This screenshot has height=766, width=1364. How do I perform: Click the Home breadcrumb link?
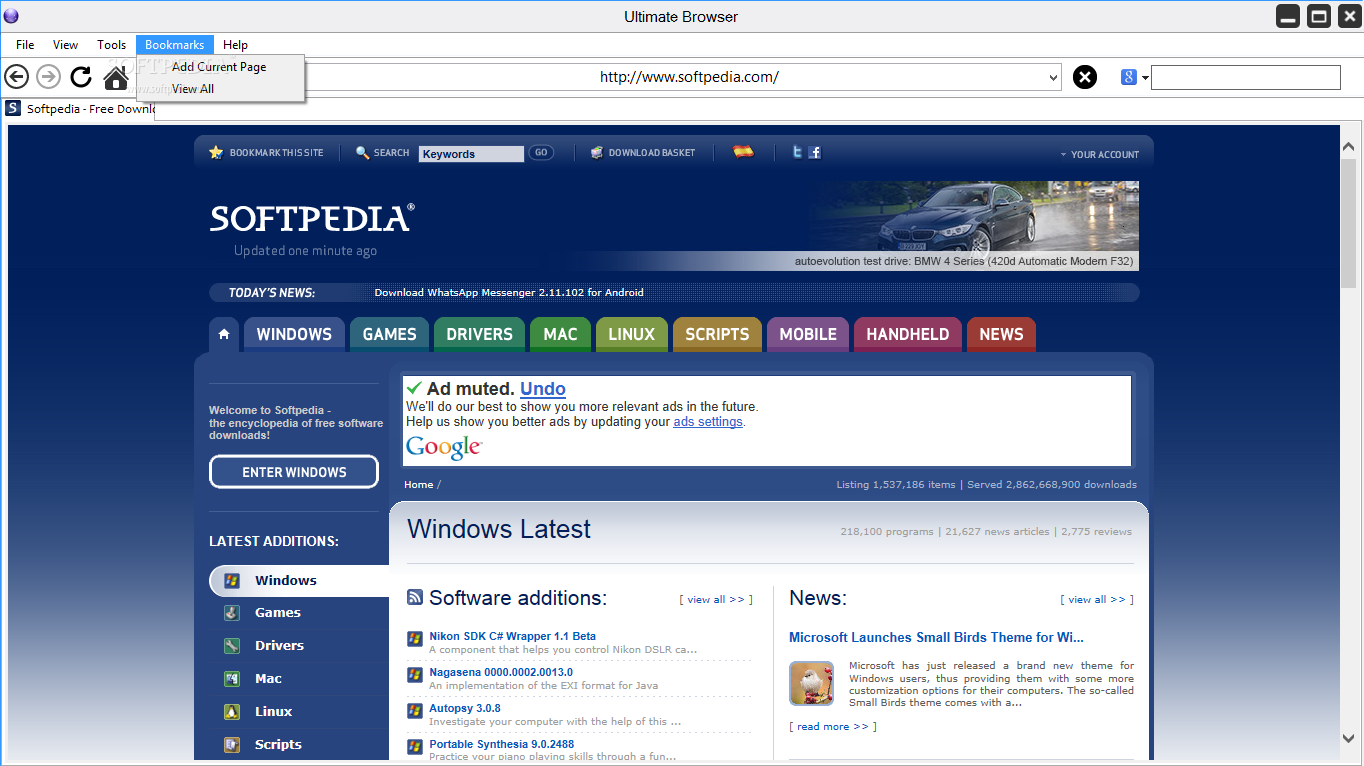419,485
